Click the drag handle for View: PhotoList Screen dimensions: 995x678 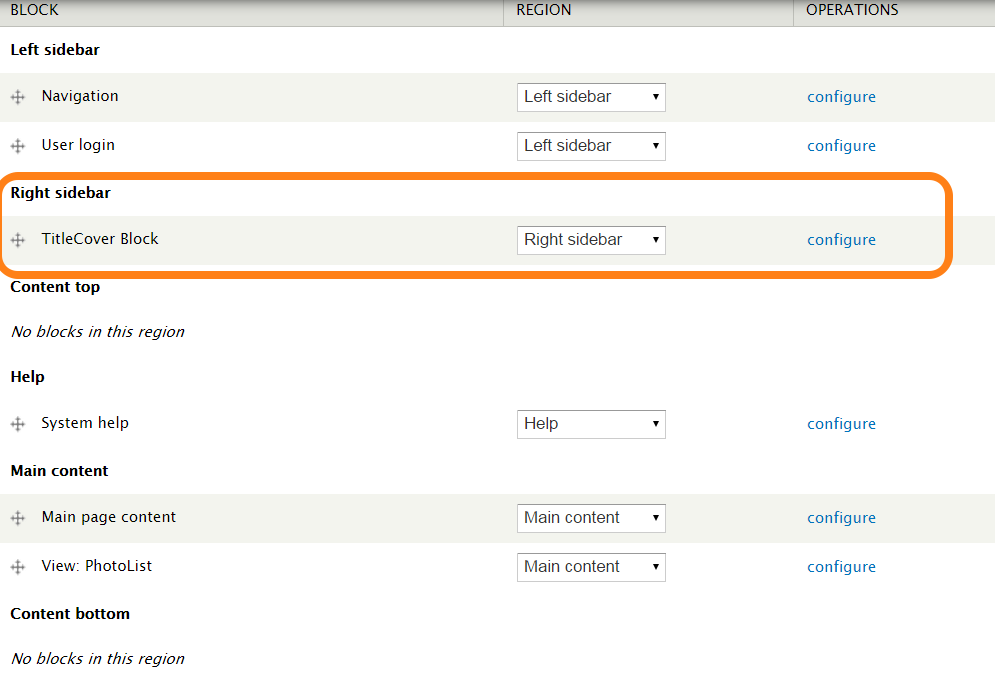click(x=17, y=567)
